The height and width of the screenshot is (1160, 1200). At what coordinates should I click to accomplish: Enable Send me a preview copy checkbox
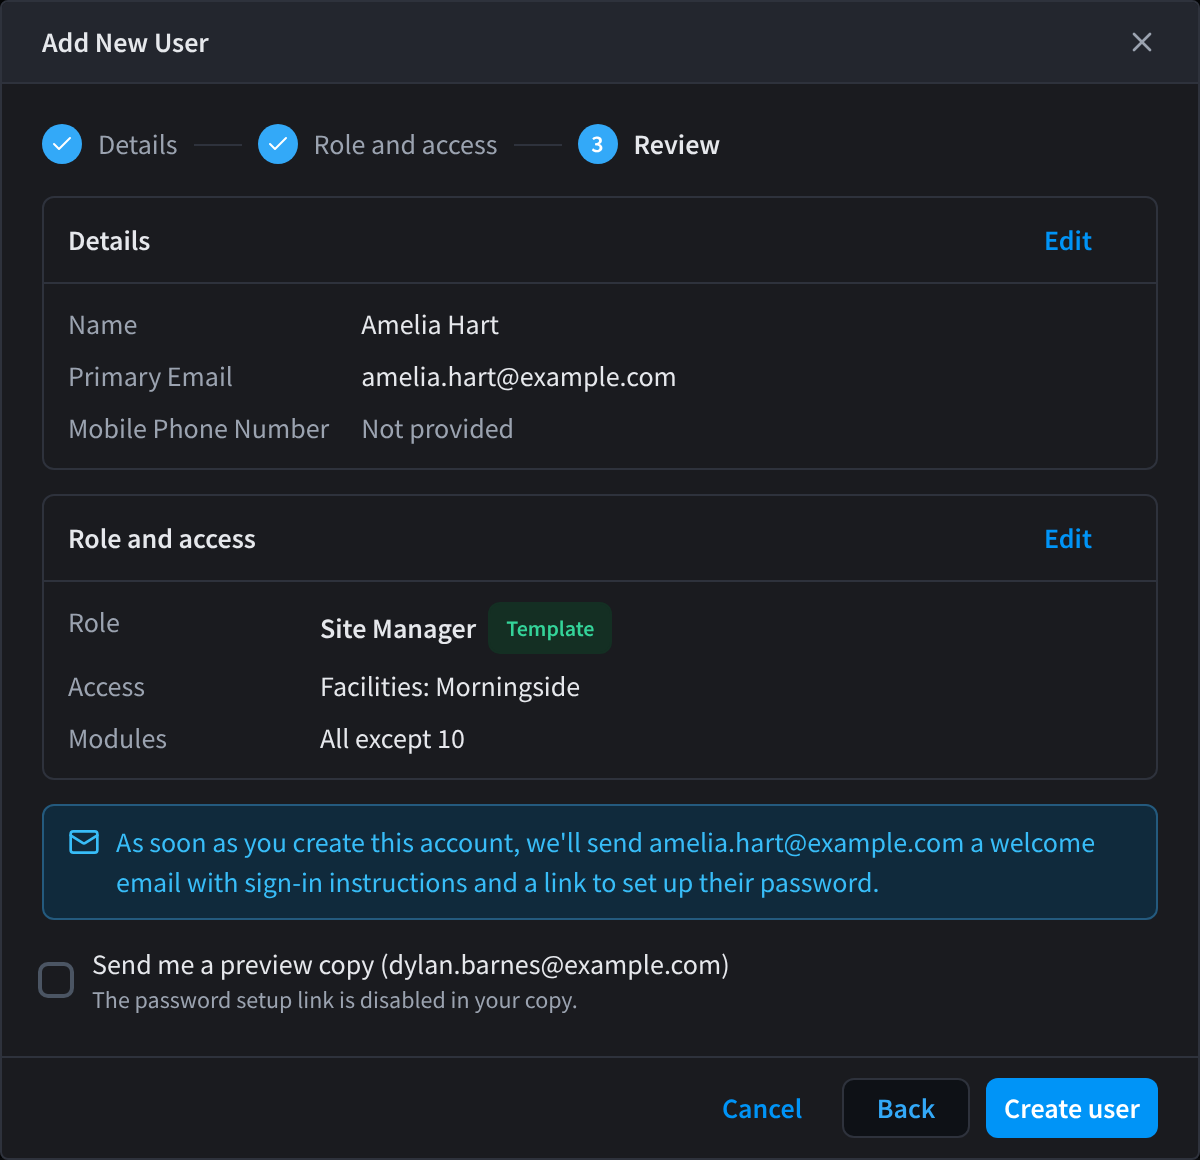[x=56, y=980]
